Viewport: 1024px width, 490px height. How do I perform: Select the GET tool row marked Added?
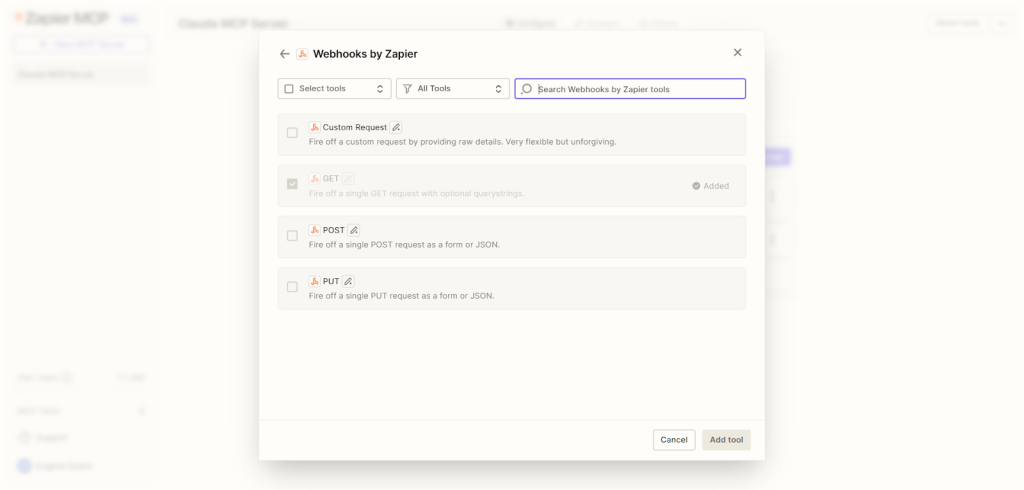coord(511,186)
